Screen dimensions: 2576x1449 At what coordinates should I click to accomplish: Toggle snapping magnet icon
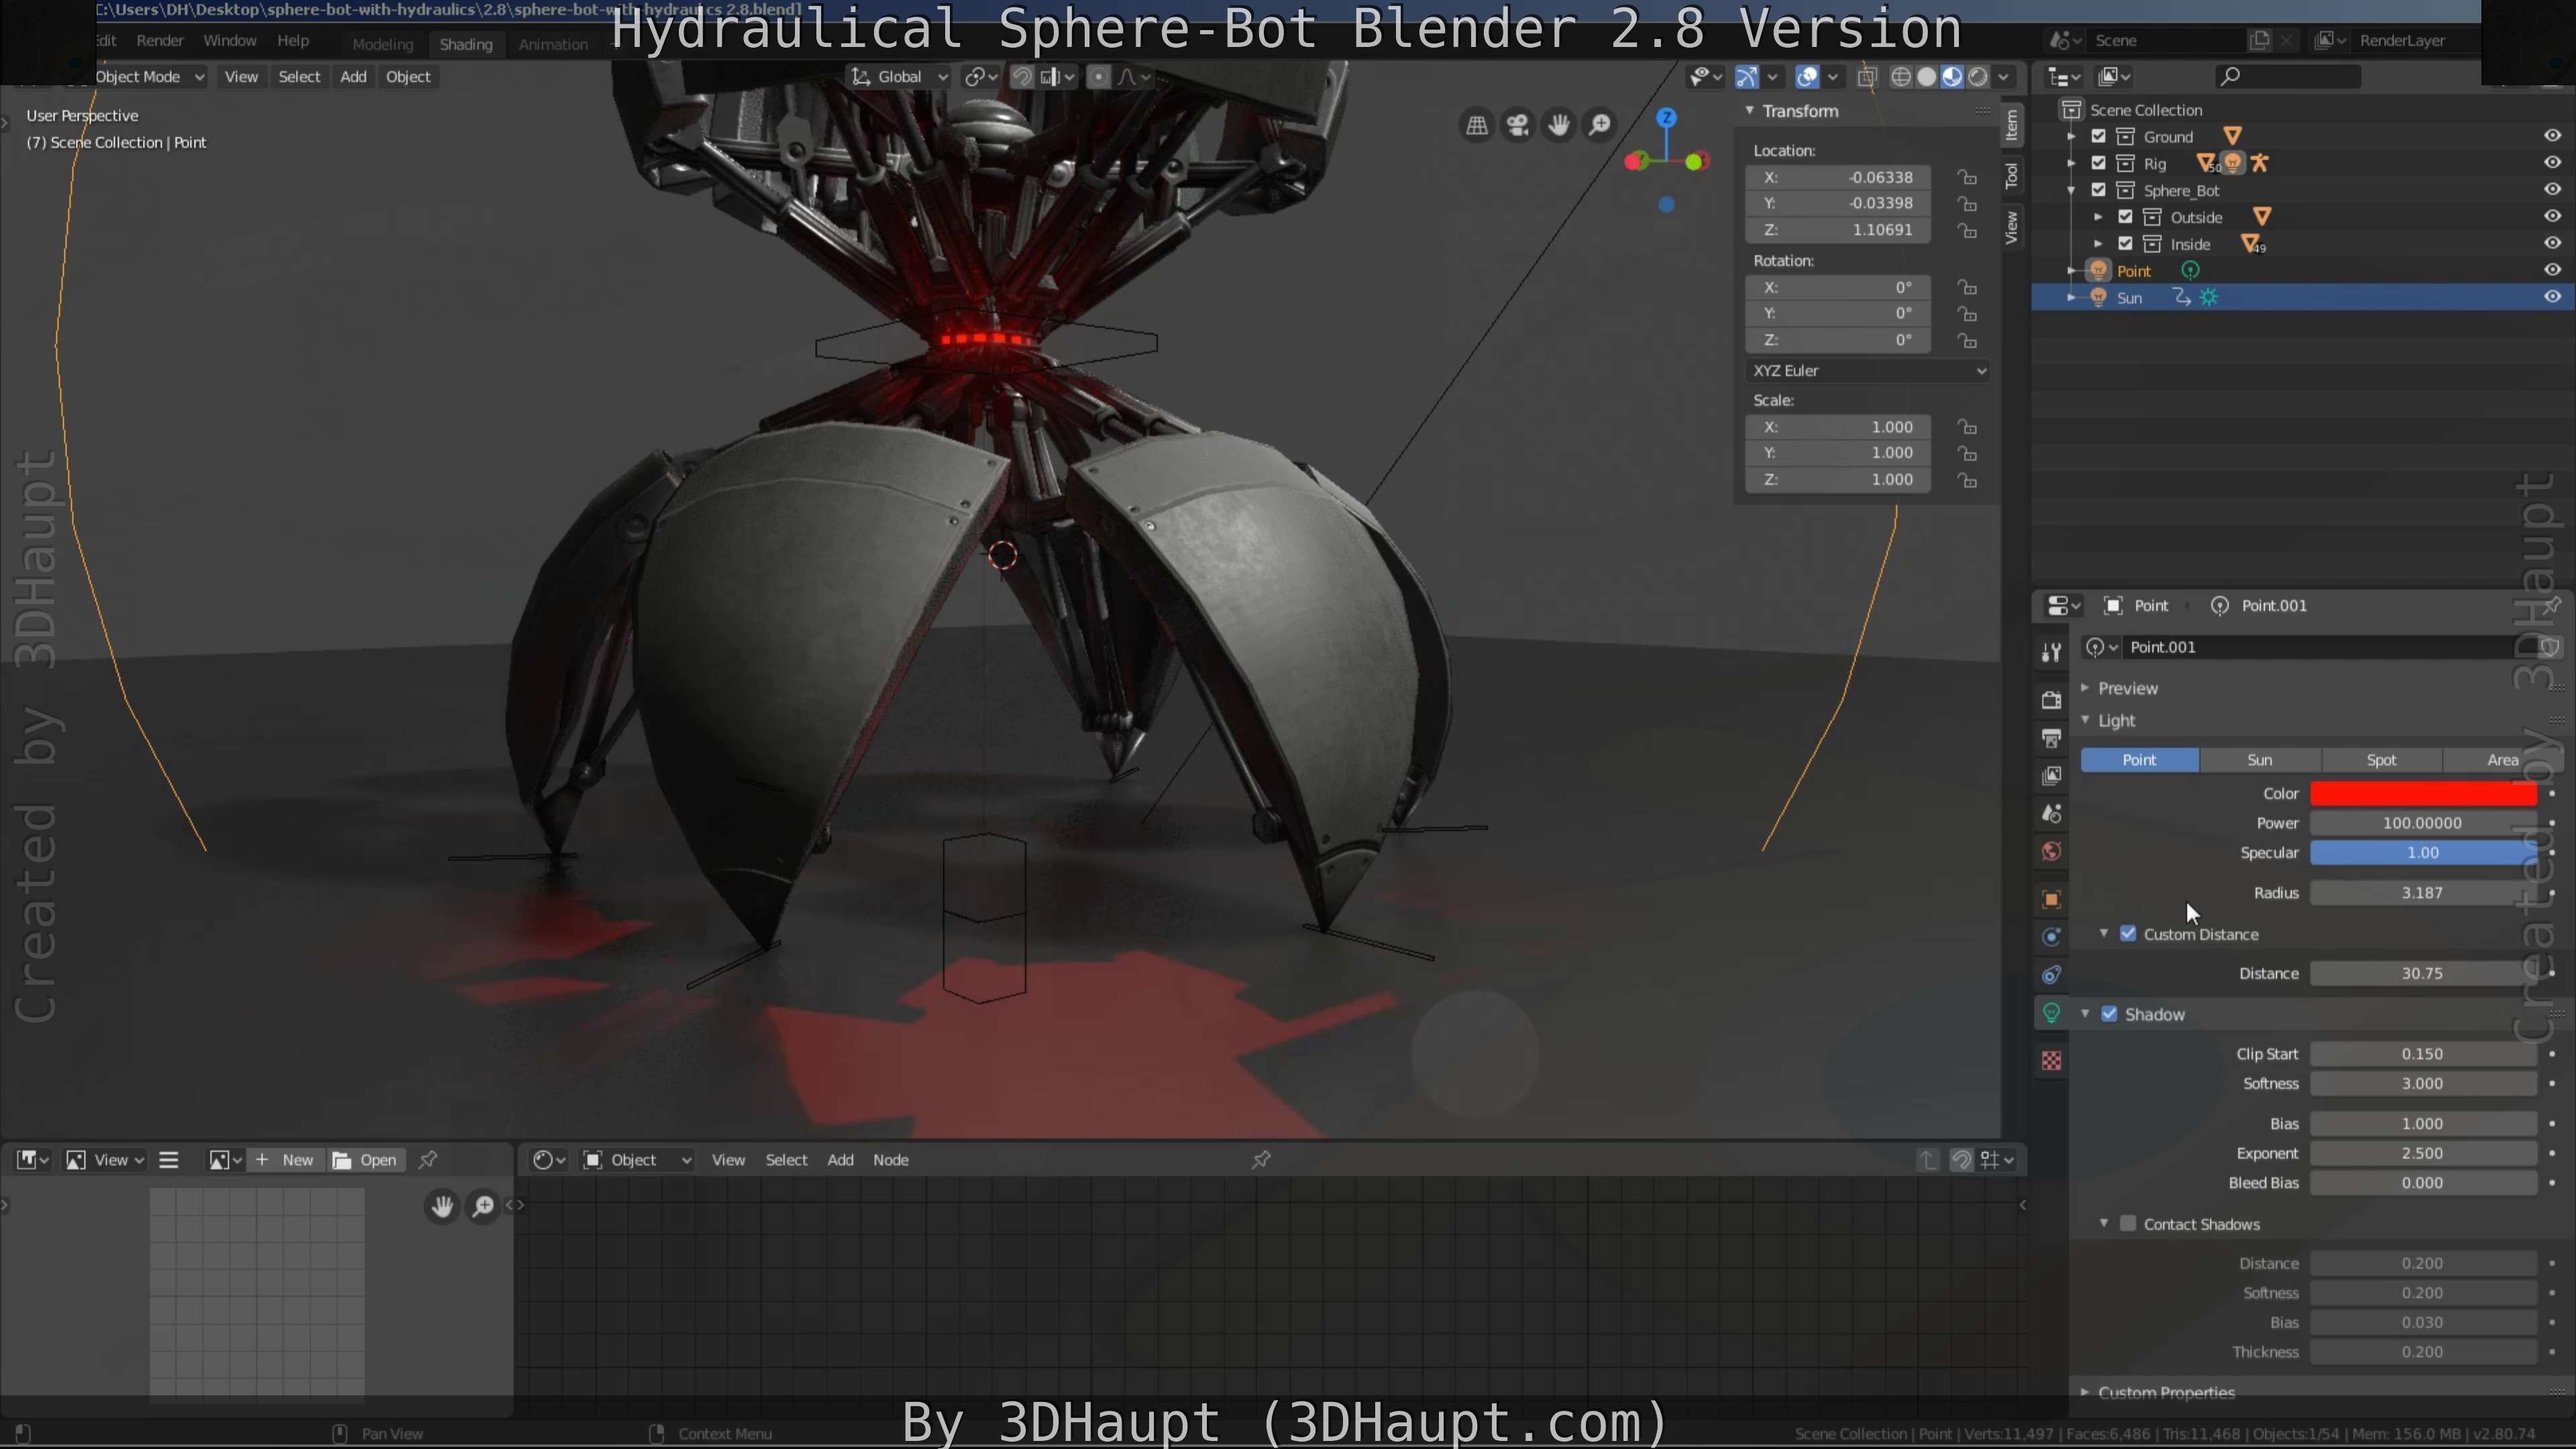click(x=1022, y=77)
